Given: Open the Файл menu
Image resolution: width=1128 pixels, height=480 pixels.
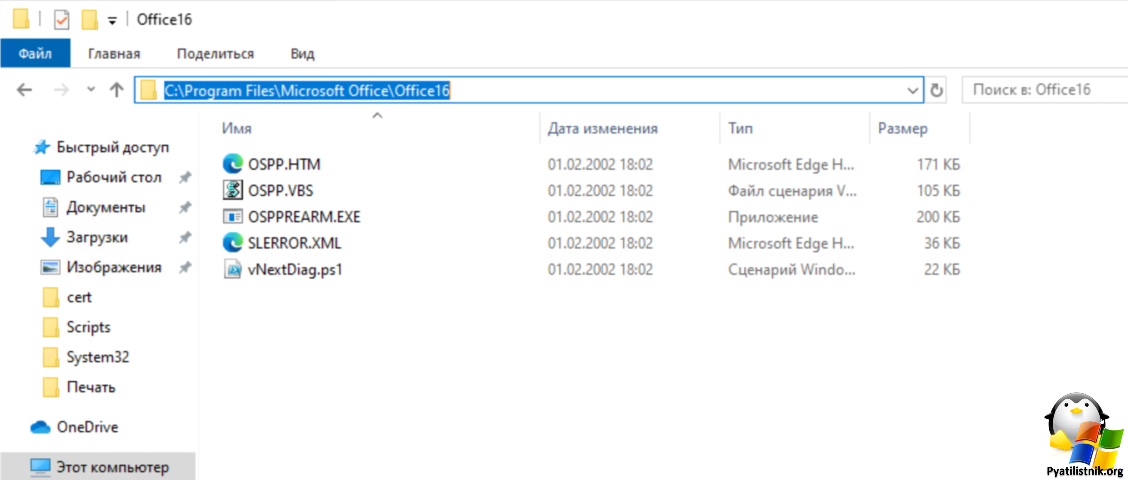Looking at the screenshot, I should [35, 54].
